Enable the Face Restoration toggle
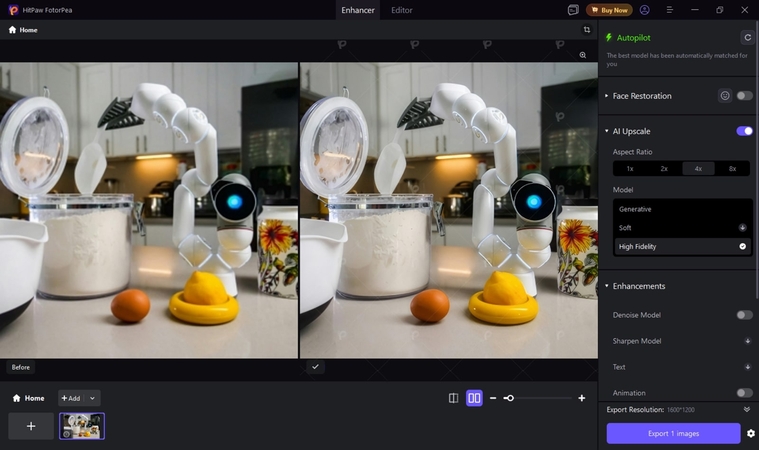759x450 pixels. pyautogui.click(x=744, y=96)
